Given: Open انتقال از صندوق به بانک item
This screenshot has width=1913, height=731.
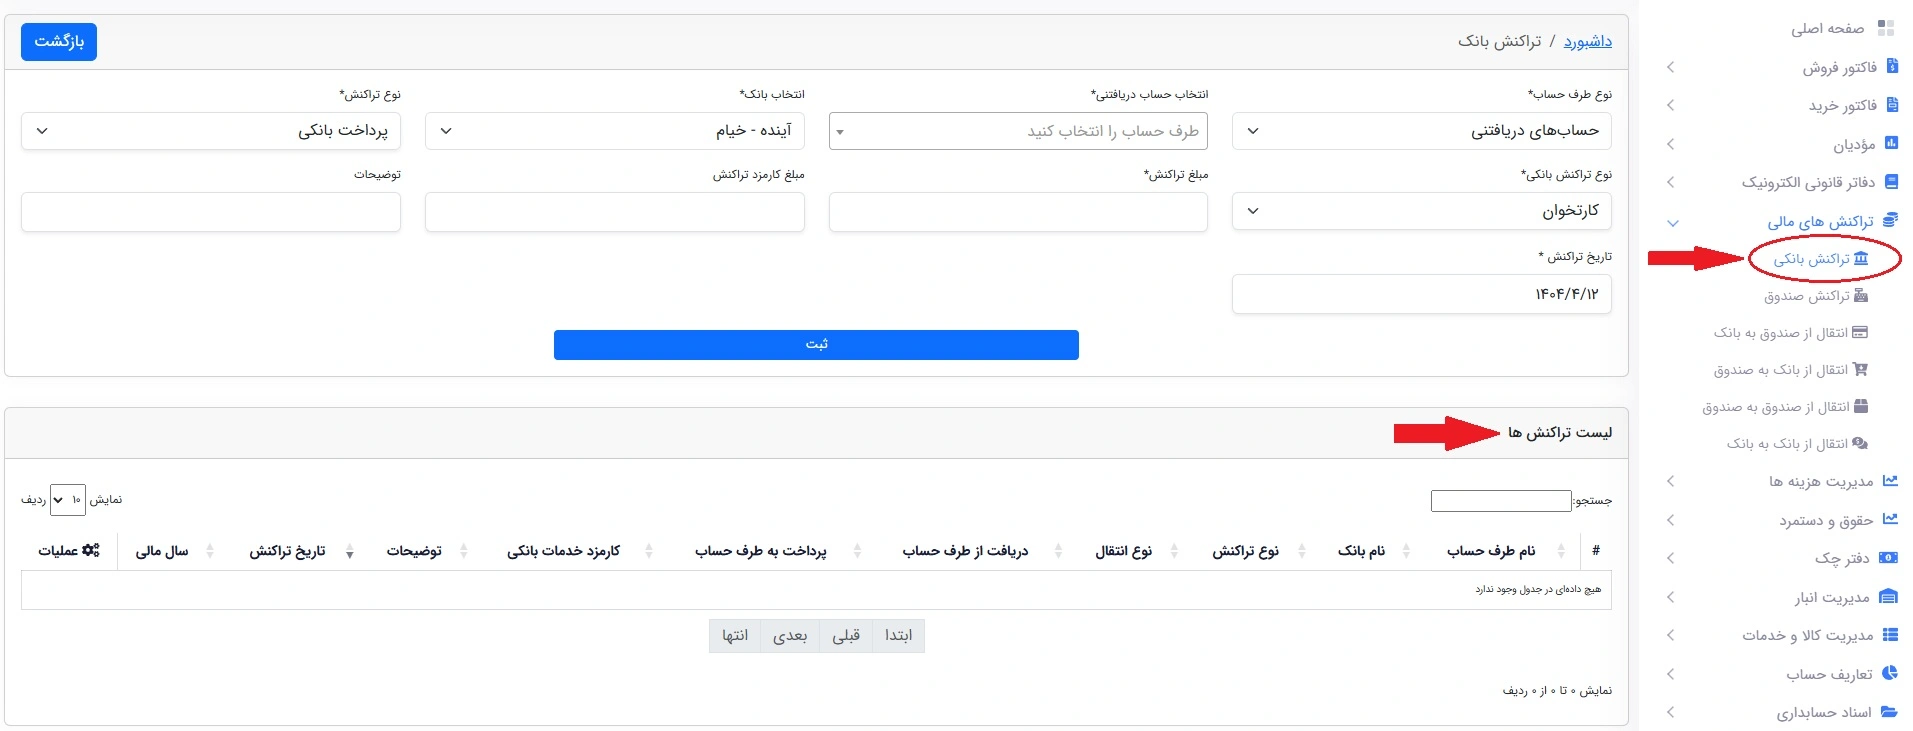Looking at the screenshot, I should coord(1790,332).
